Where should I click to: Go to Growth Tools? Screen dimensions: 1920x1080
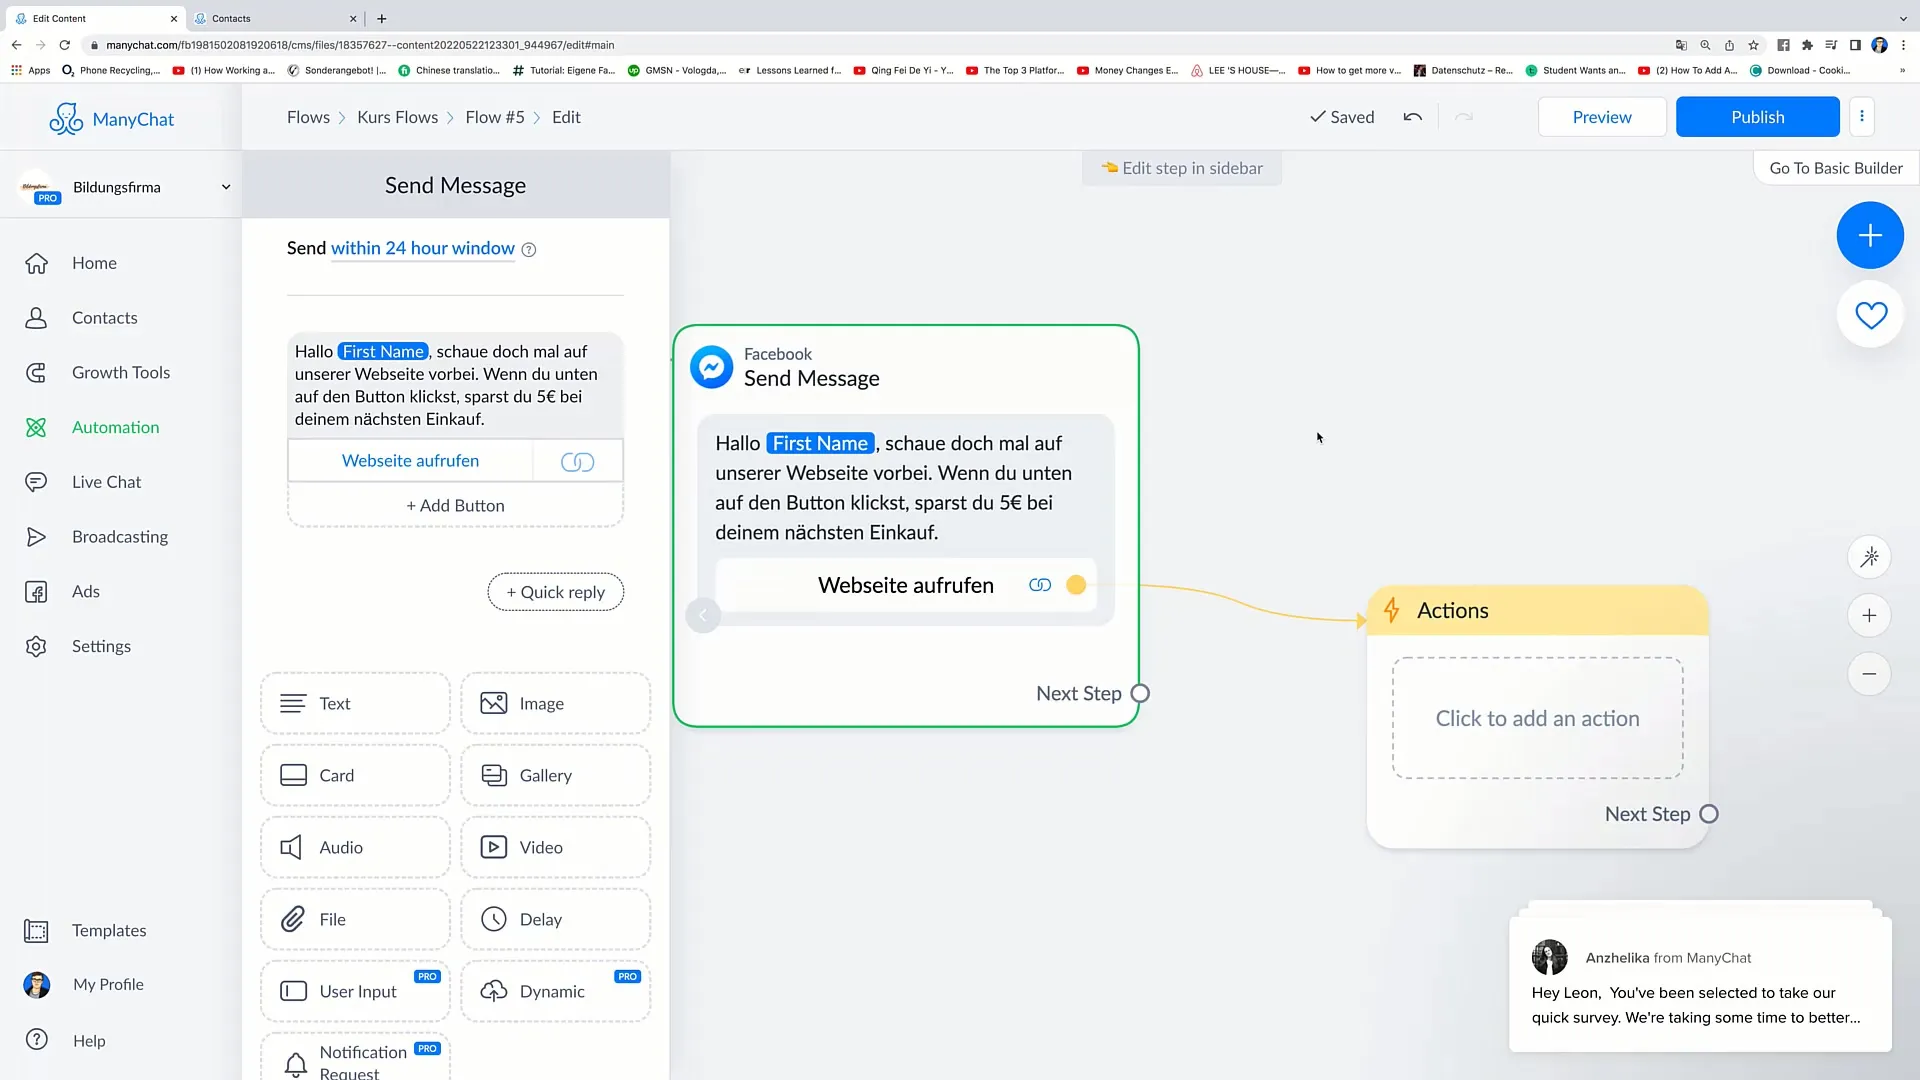[120, 372]
